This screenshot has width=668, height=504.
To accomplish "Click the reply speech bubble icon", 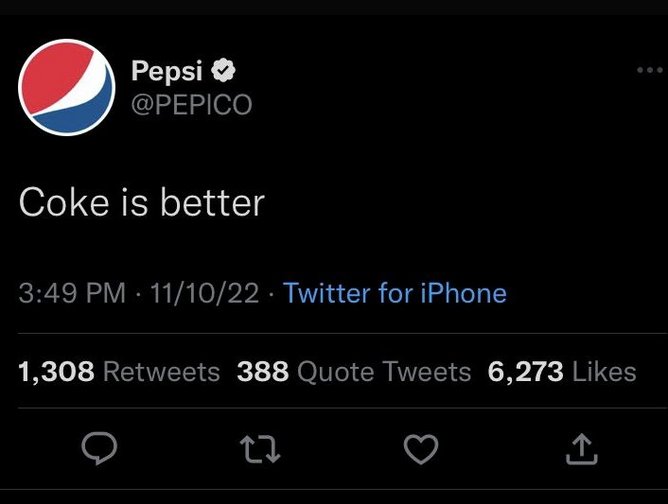I will coord(99,449).
